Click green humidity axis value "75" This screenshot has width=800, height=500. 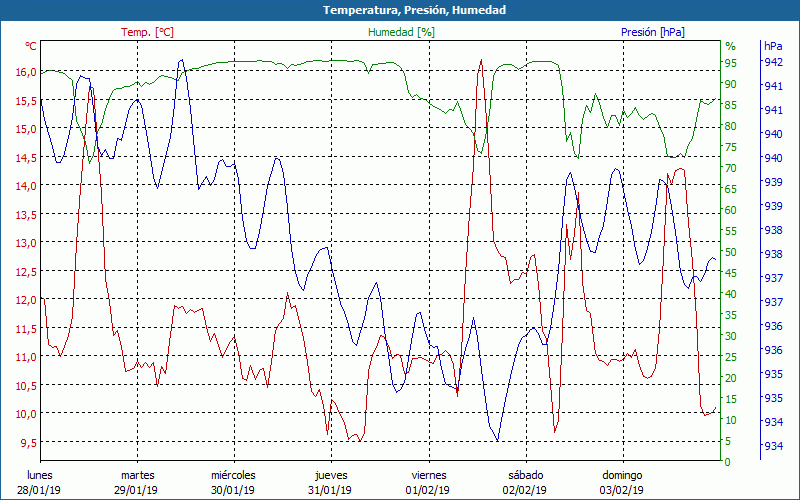coord(731,147)
